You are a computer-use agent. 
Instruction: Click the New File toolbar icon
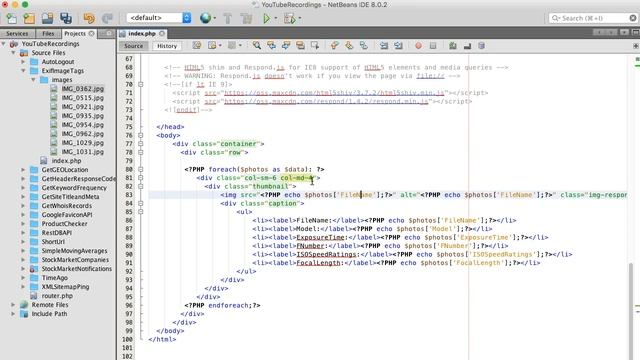tap(11, 18)
